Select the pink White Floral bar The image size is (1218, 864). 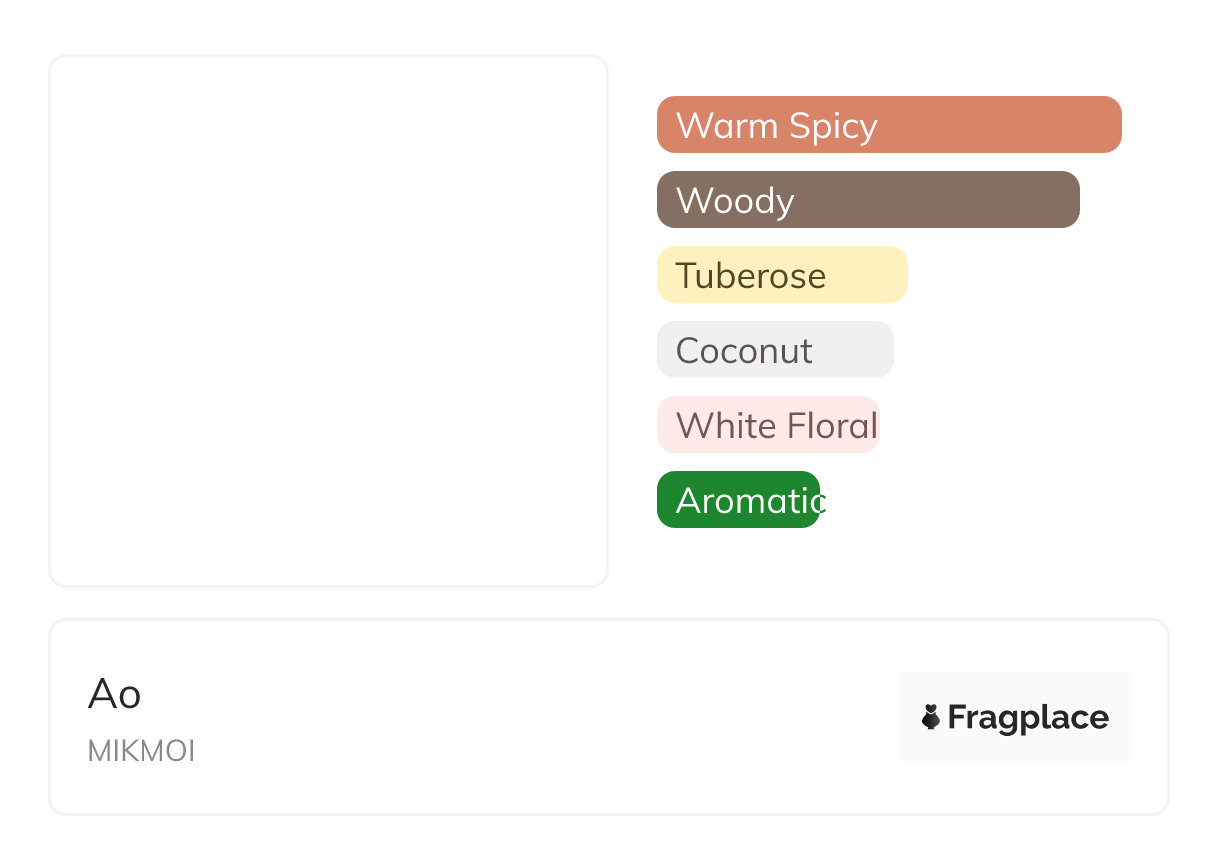click(x=768, y=425)
